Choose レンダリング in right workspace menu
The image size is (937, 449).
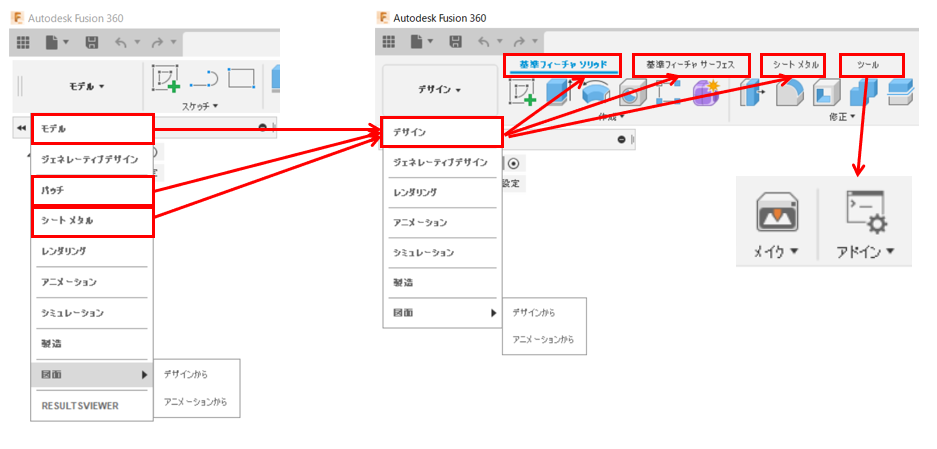pos(443,193)
